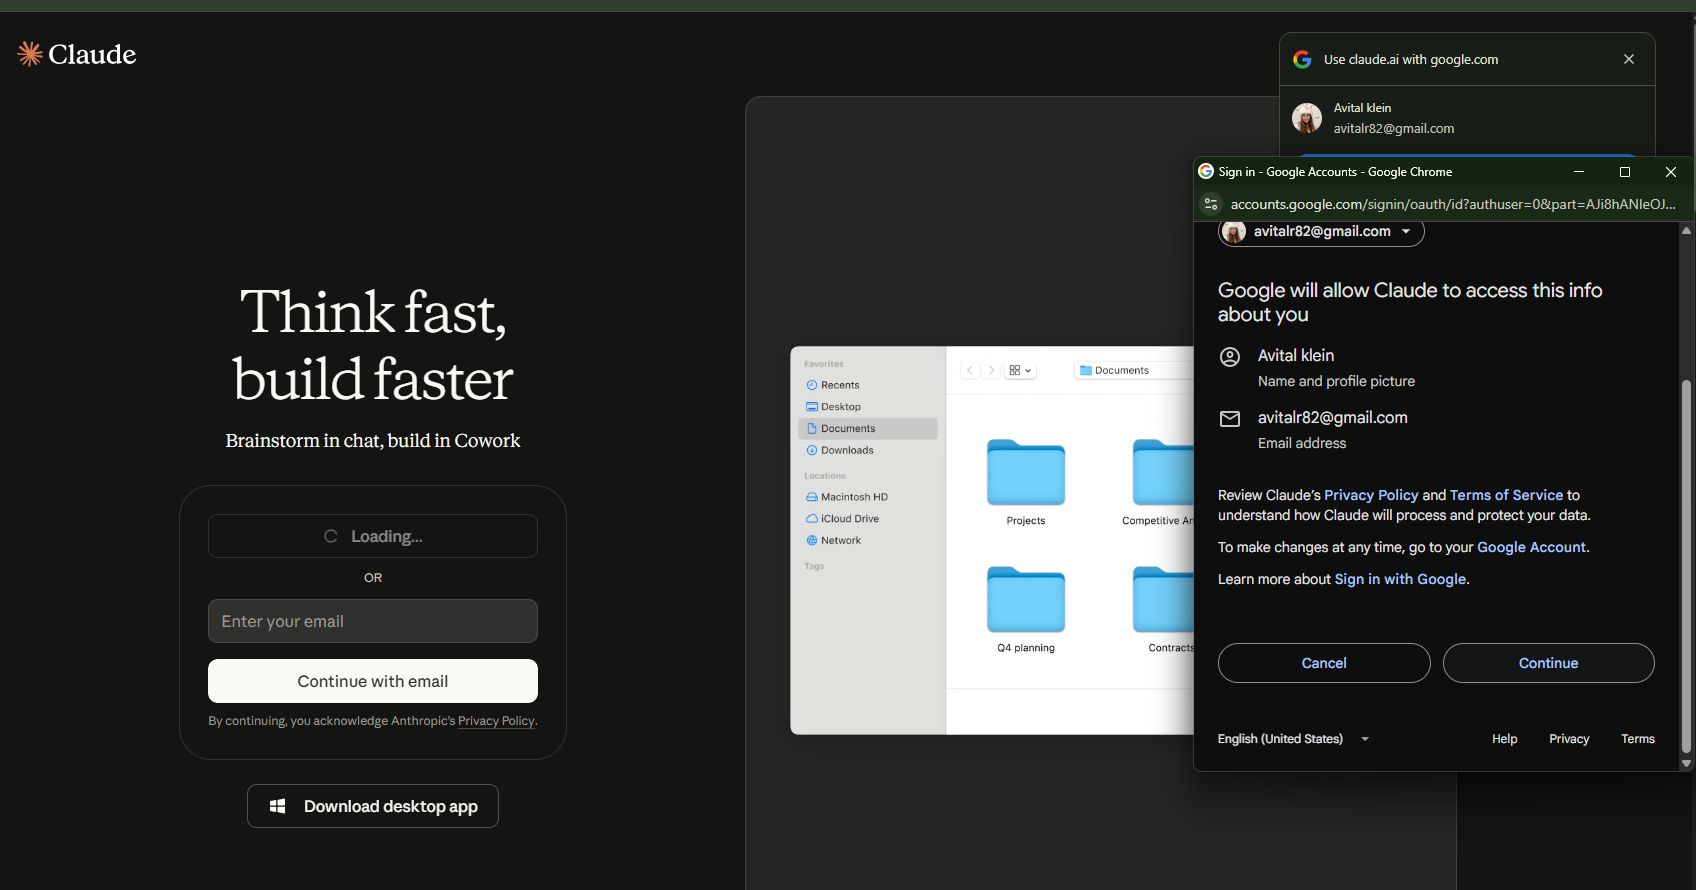Click the scroll-up arrow in the Google popup
This screenshot has width=1696, height=890.
pos(1686,231)
